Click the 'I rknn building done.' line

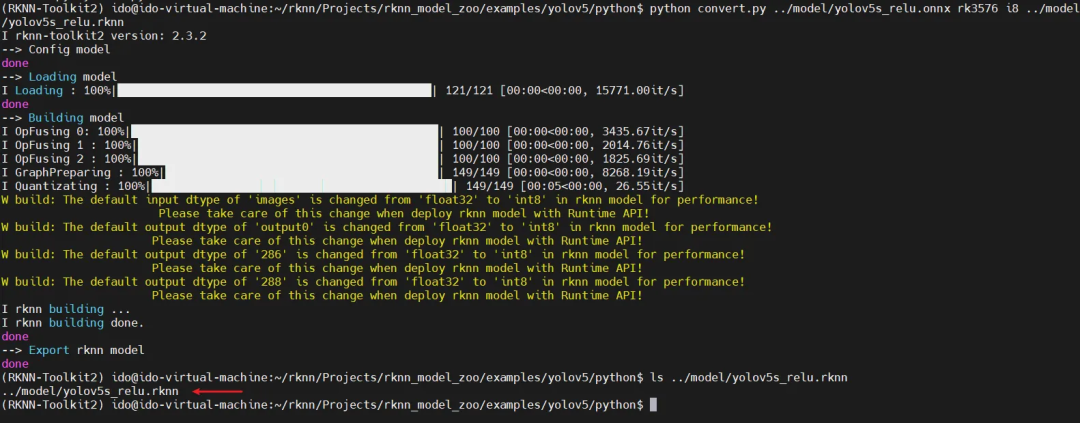point(73,322)
